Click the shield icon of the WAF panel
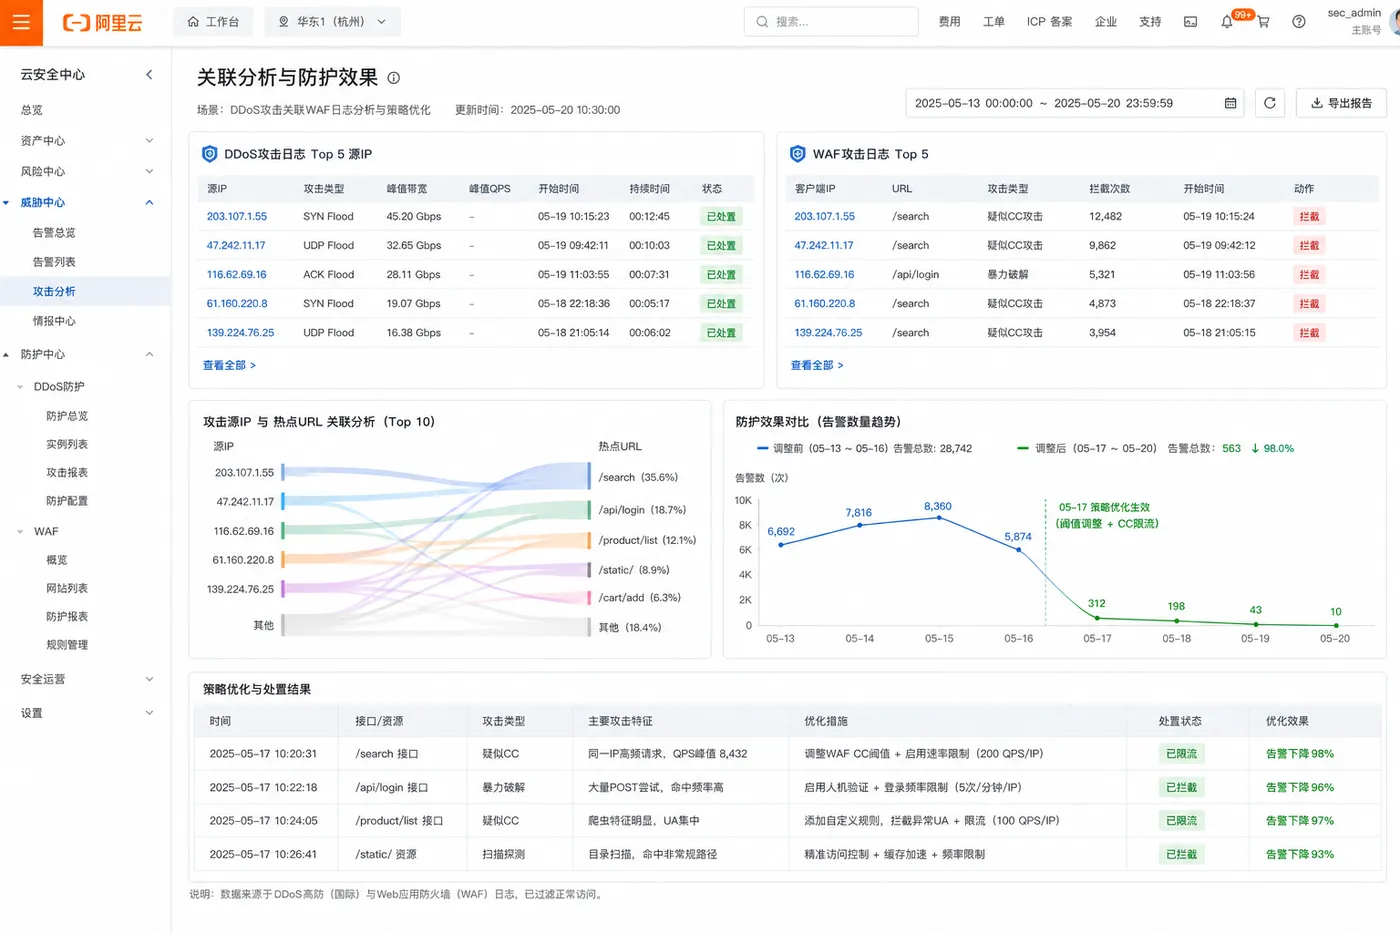The width and height of the screenshot is (1400, 933). coord(797,154)
